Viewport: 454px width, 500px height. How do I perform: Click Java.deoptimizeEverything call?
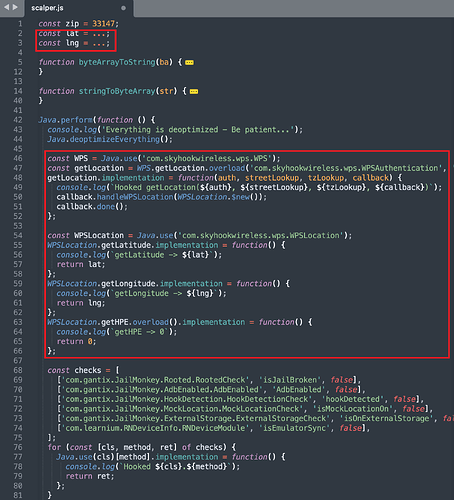[x=110, y=139]
